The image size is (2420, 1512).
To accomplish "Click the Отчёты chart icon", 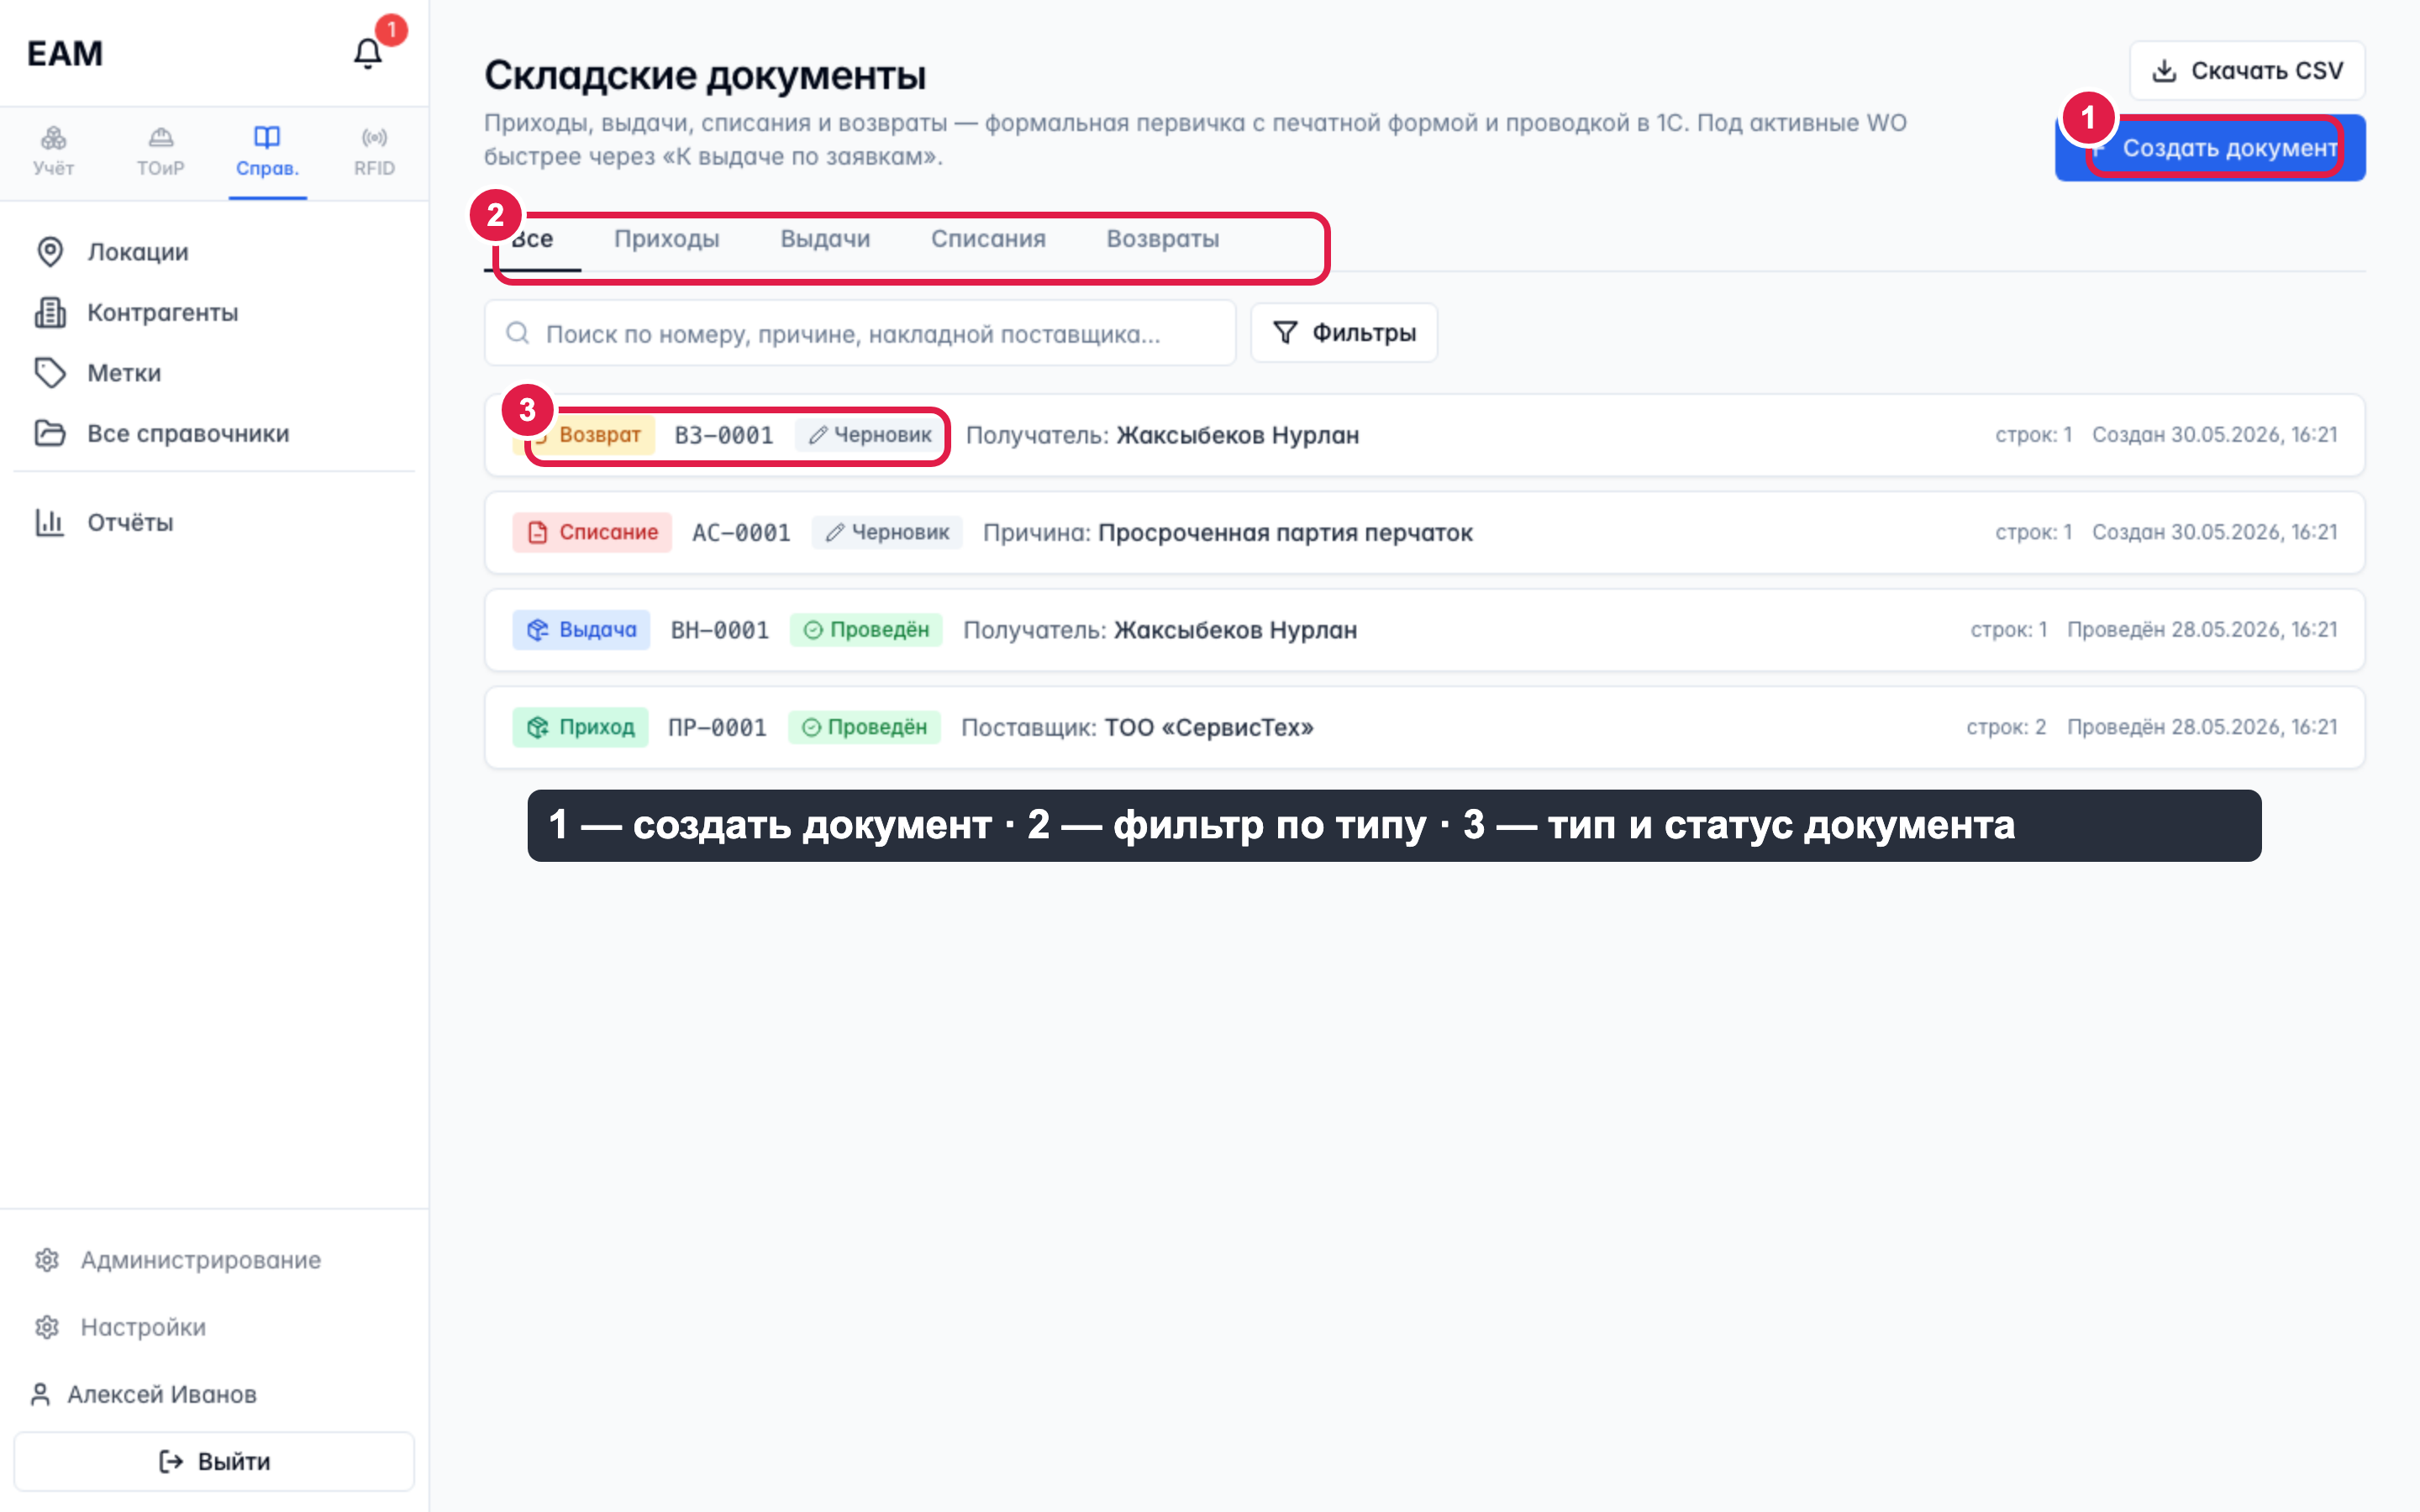I will (50, 522).
